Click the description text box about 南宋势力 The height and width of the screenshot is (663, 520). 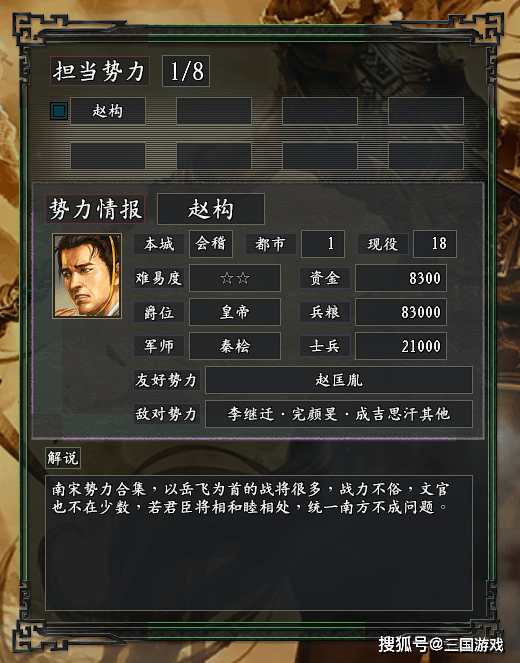point(259,543)
